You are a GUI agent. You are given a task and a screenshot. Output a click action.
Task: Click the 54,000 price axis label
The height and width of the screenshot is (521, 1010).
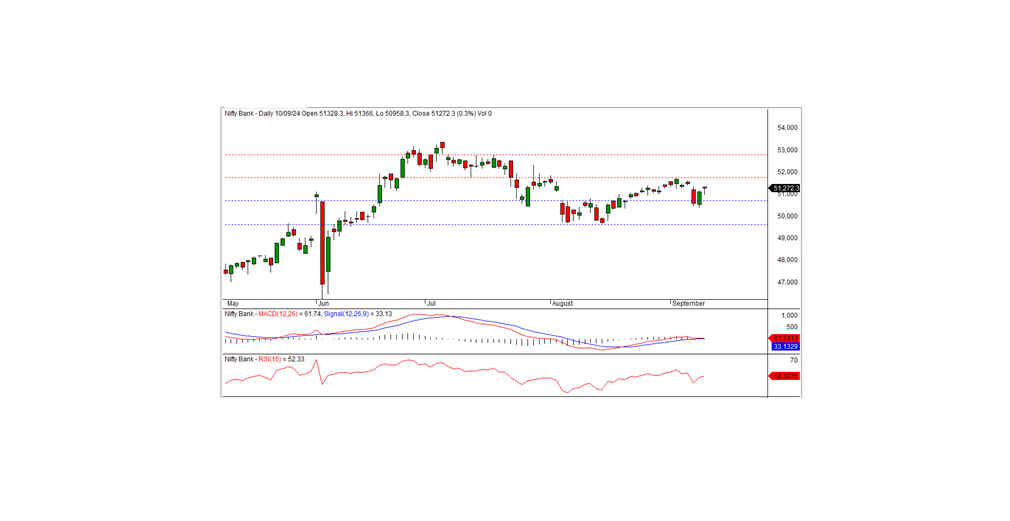click(787, 128)
